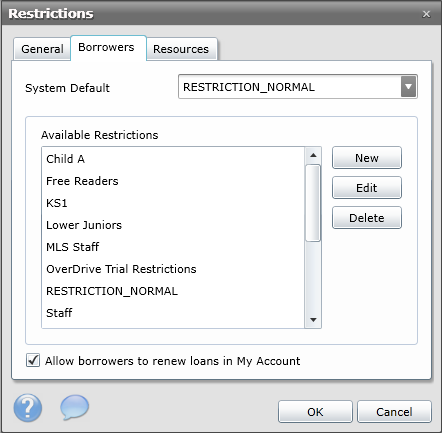The height and width of the screenshot is (433, 442).
Task: Confirm the dialog with OK
Action: point(315,412)
